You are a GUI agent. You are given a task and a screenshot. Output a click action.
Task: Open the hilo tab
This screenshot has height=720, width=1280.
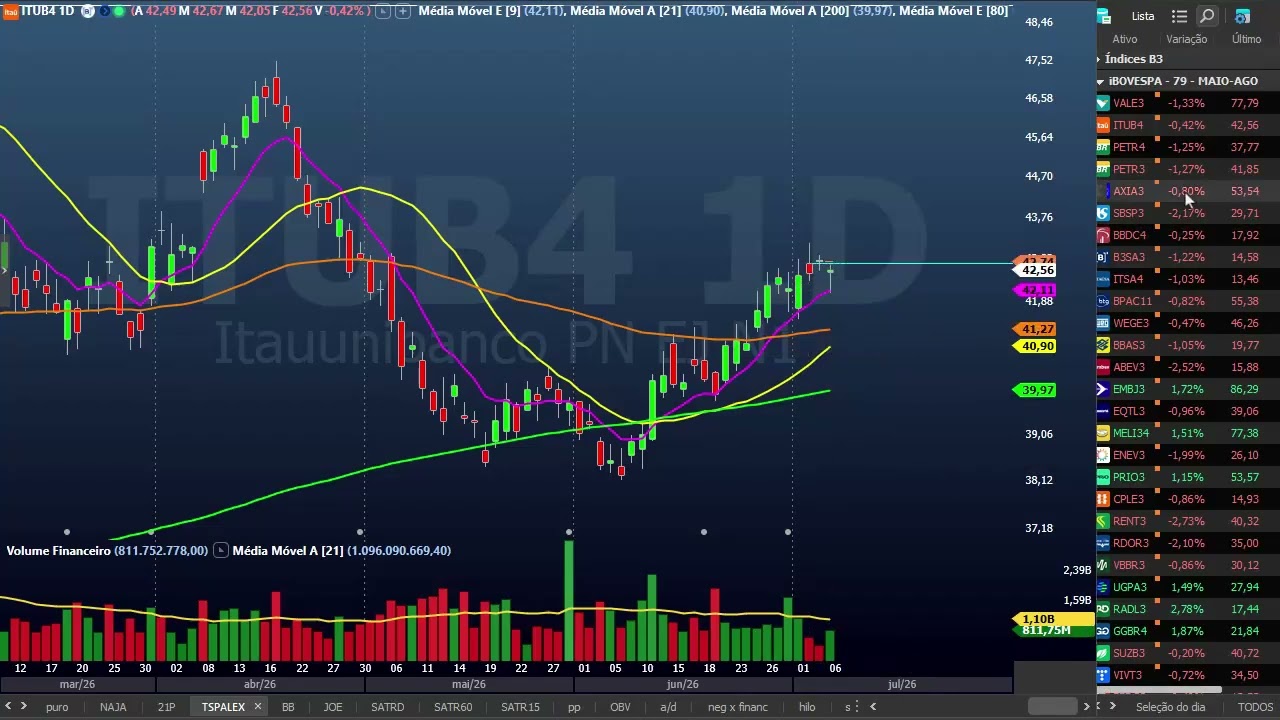(807, 707)
